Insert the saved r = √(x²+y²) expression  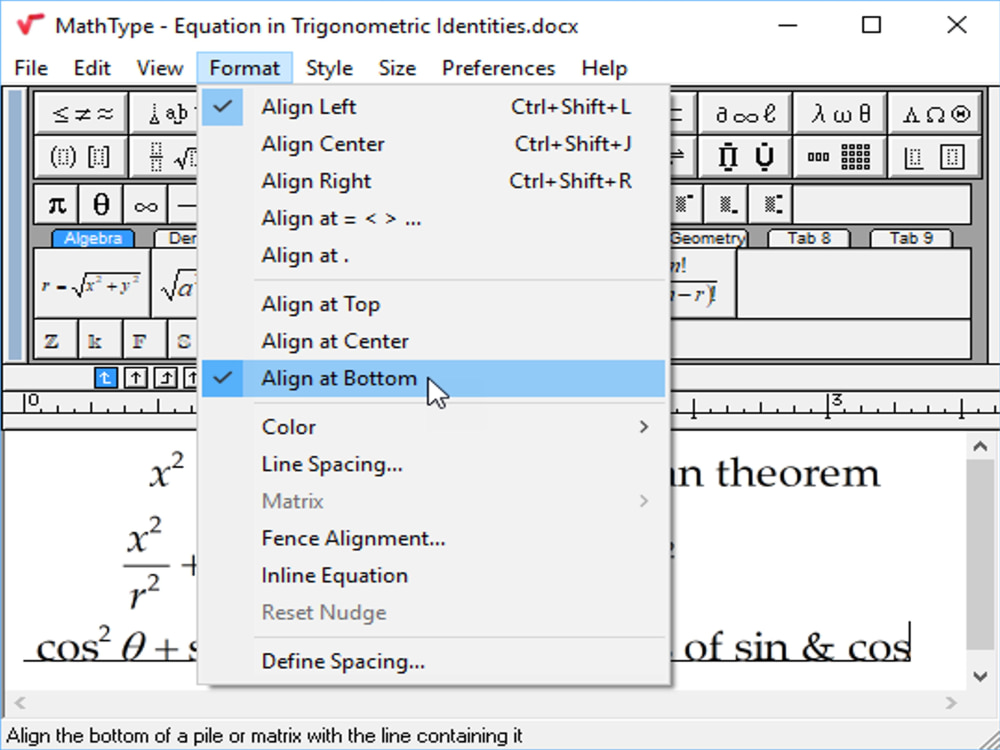pyautogui.click(x=92, y=284)
